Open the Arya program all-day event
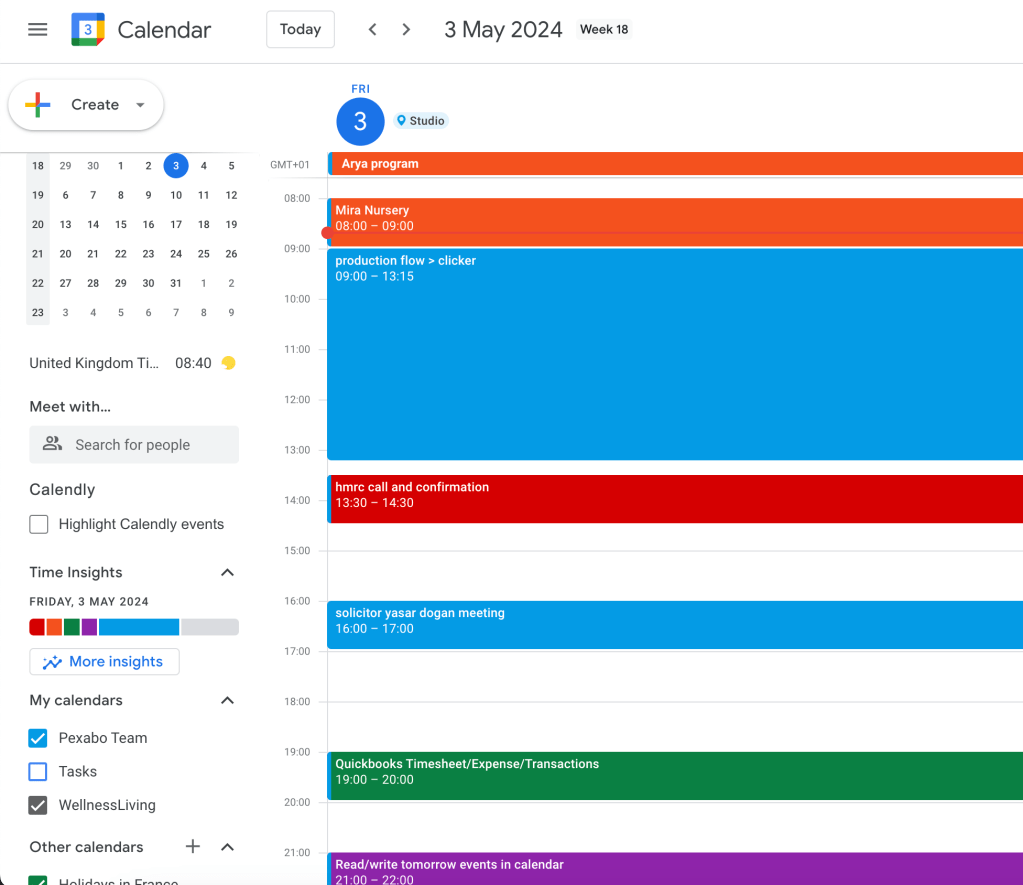Viewport: 1023px width, 885px height. (x=675, y=164)
